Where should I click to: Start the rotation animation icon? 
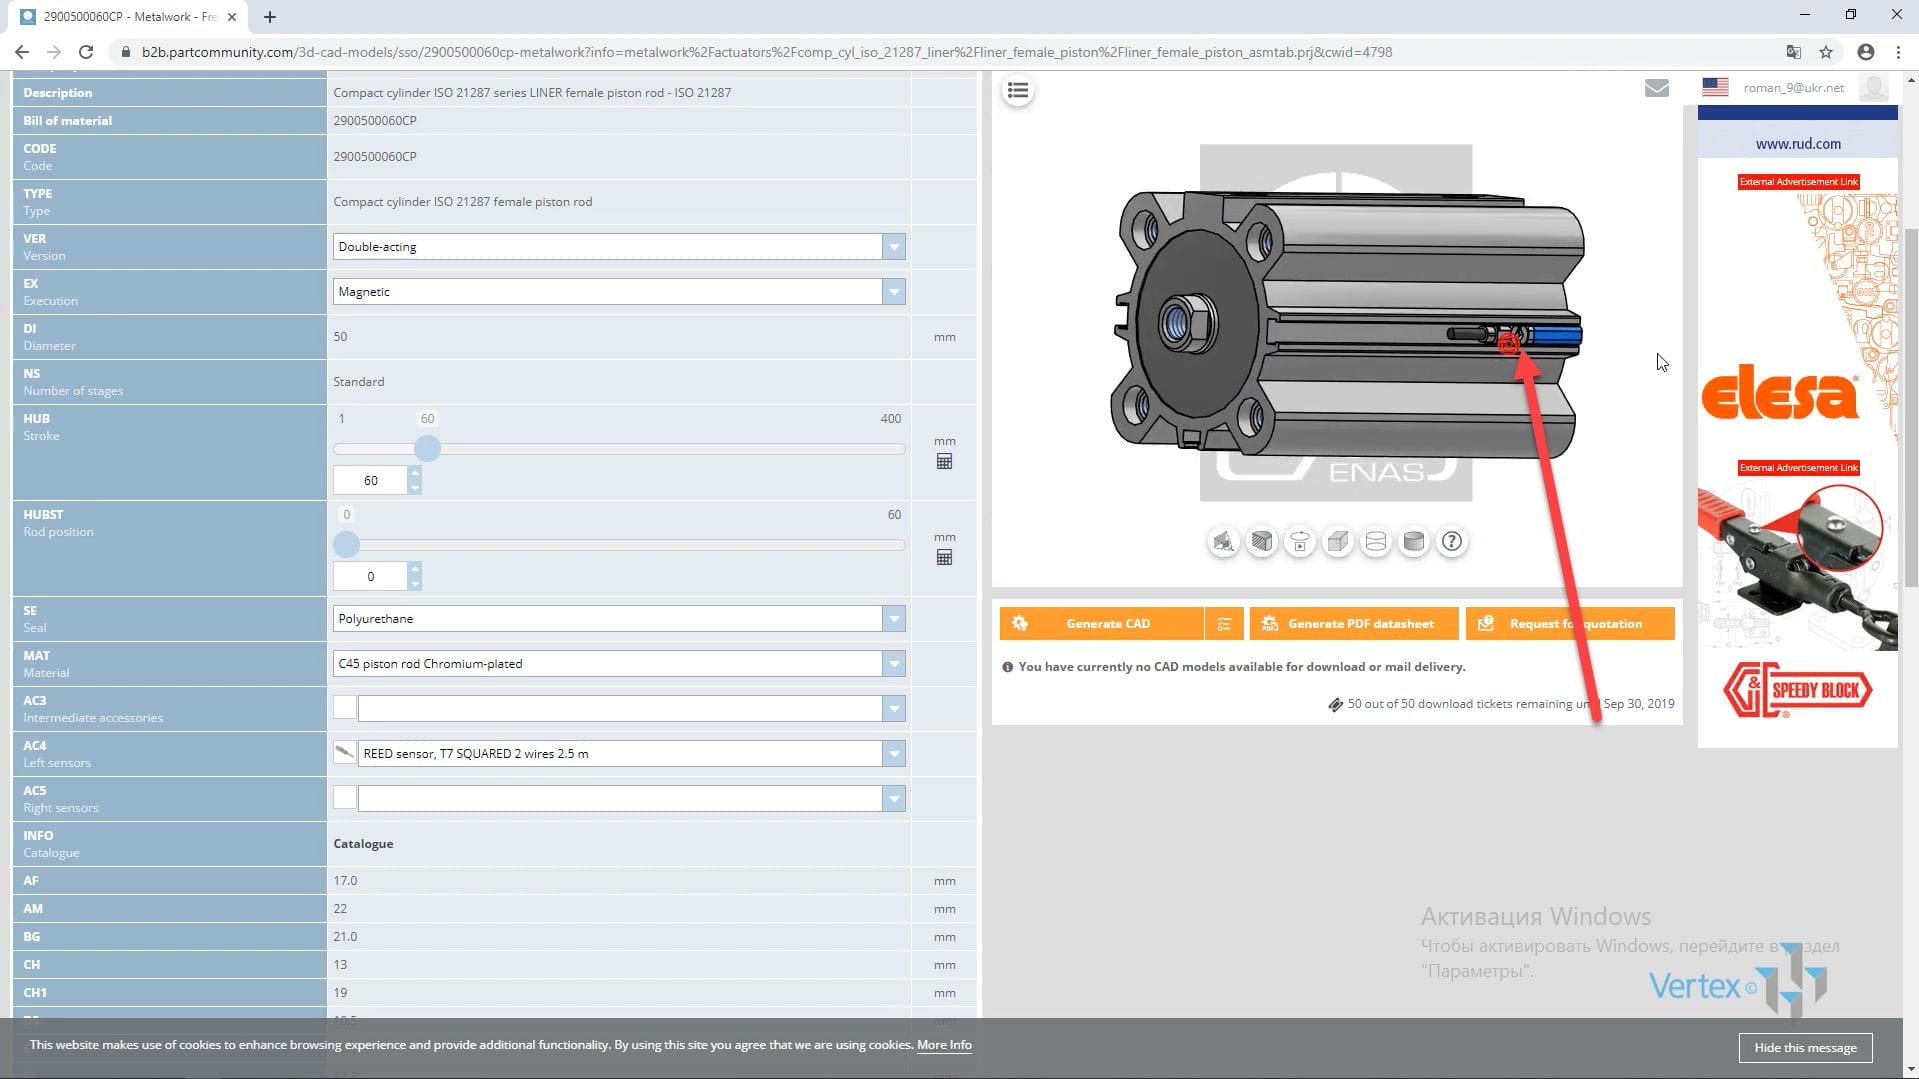coord(1299,542)
